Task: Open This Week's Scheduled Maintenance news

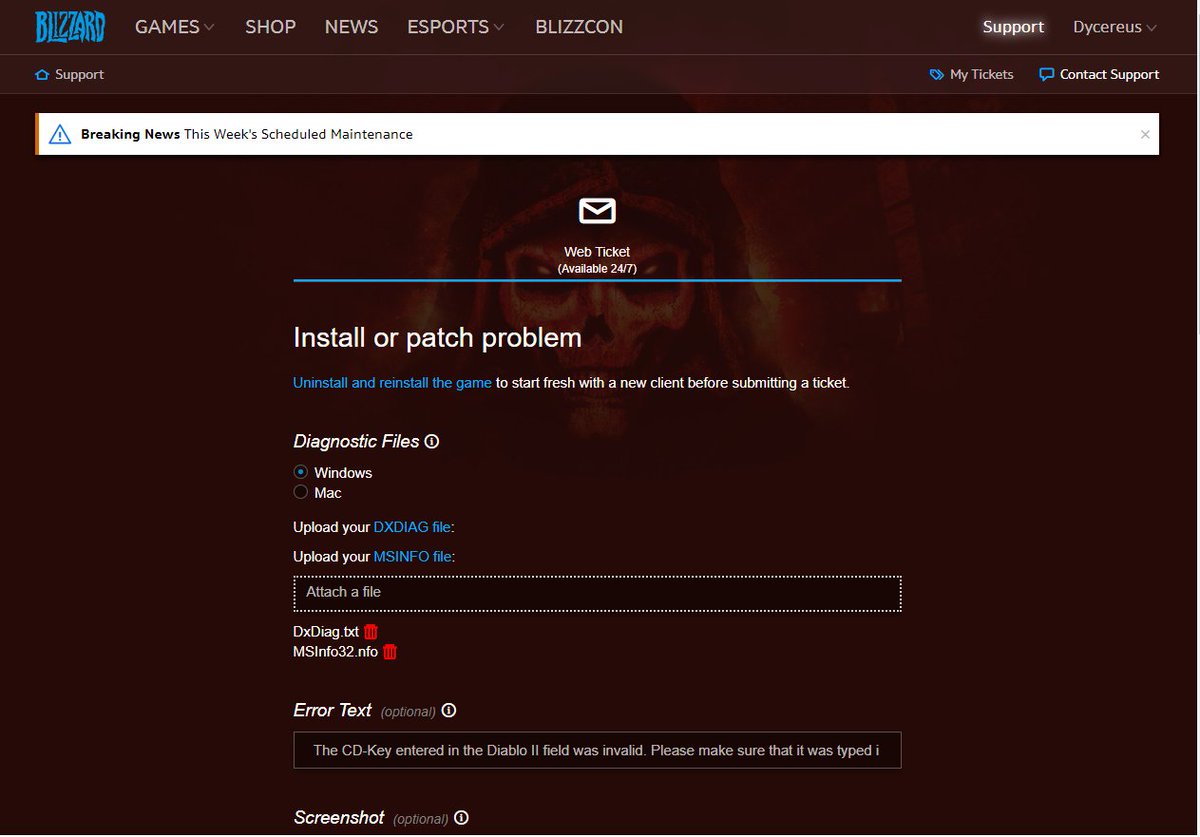Action: (298, 134)
